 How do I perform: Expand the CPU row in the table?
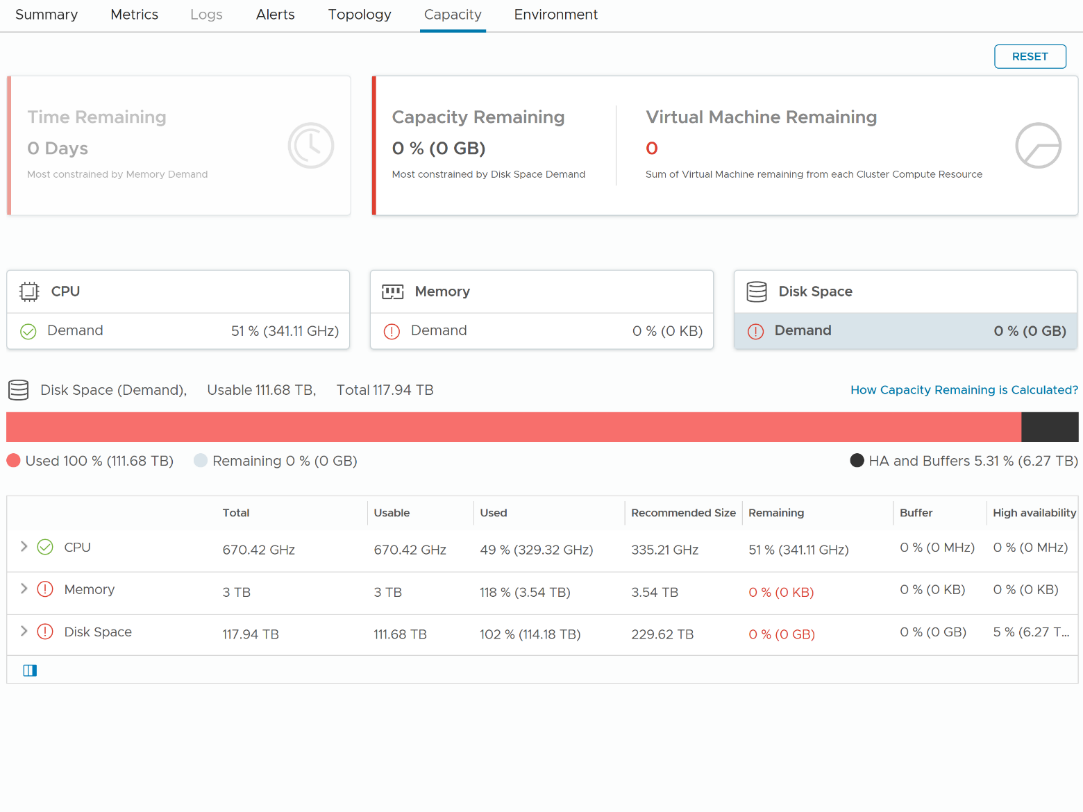tap(24, 547)
